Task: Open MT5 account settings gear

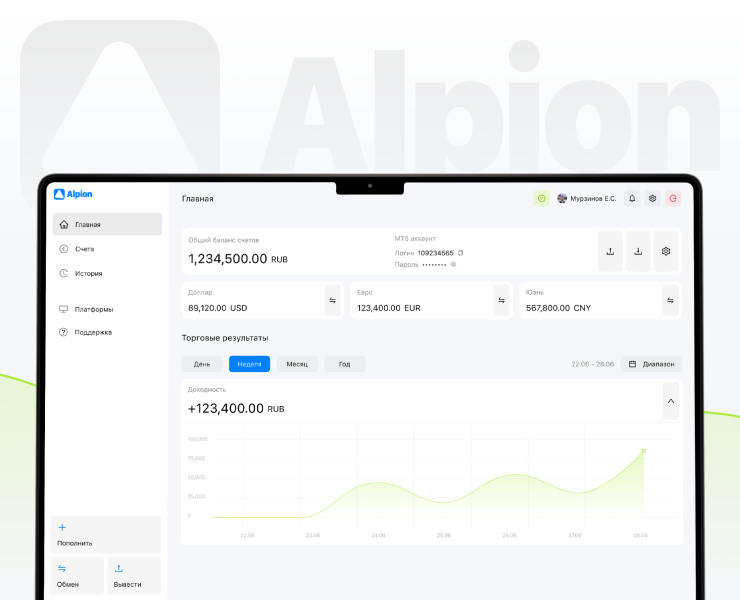Action: (x=667, y=251)
